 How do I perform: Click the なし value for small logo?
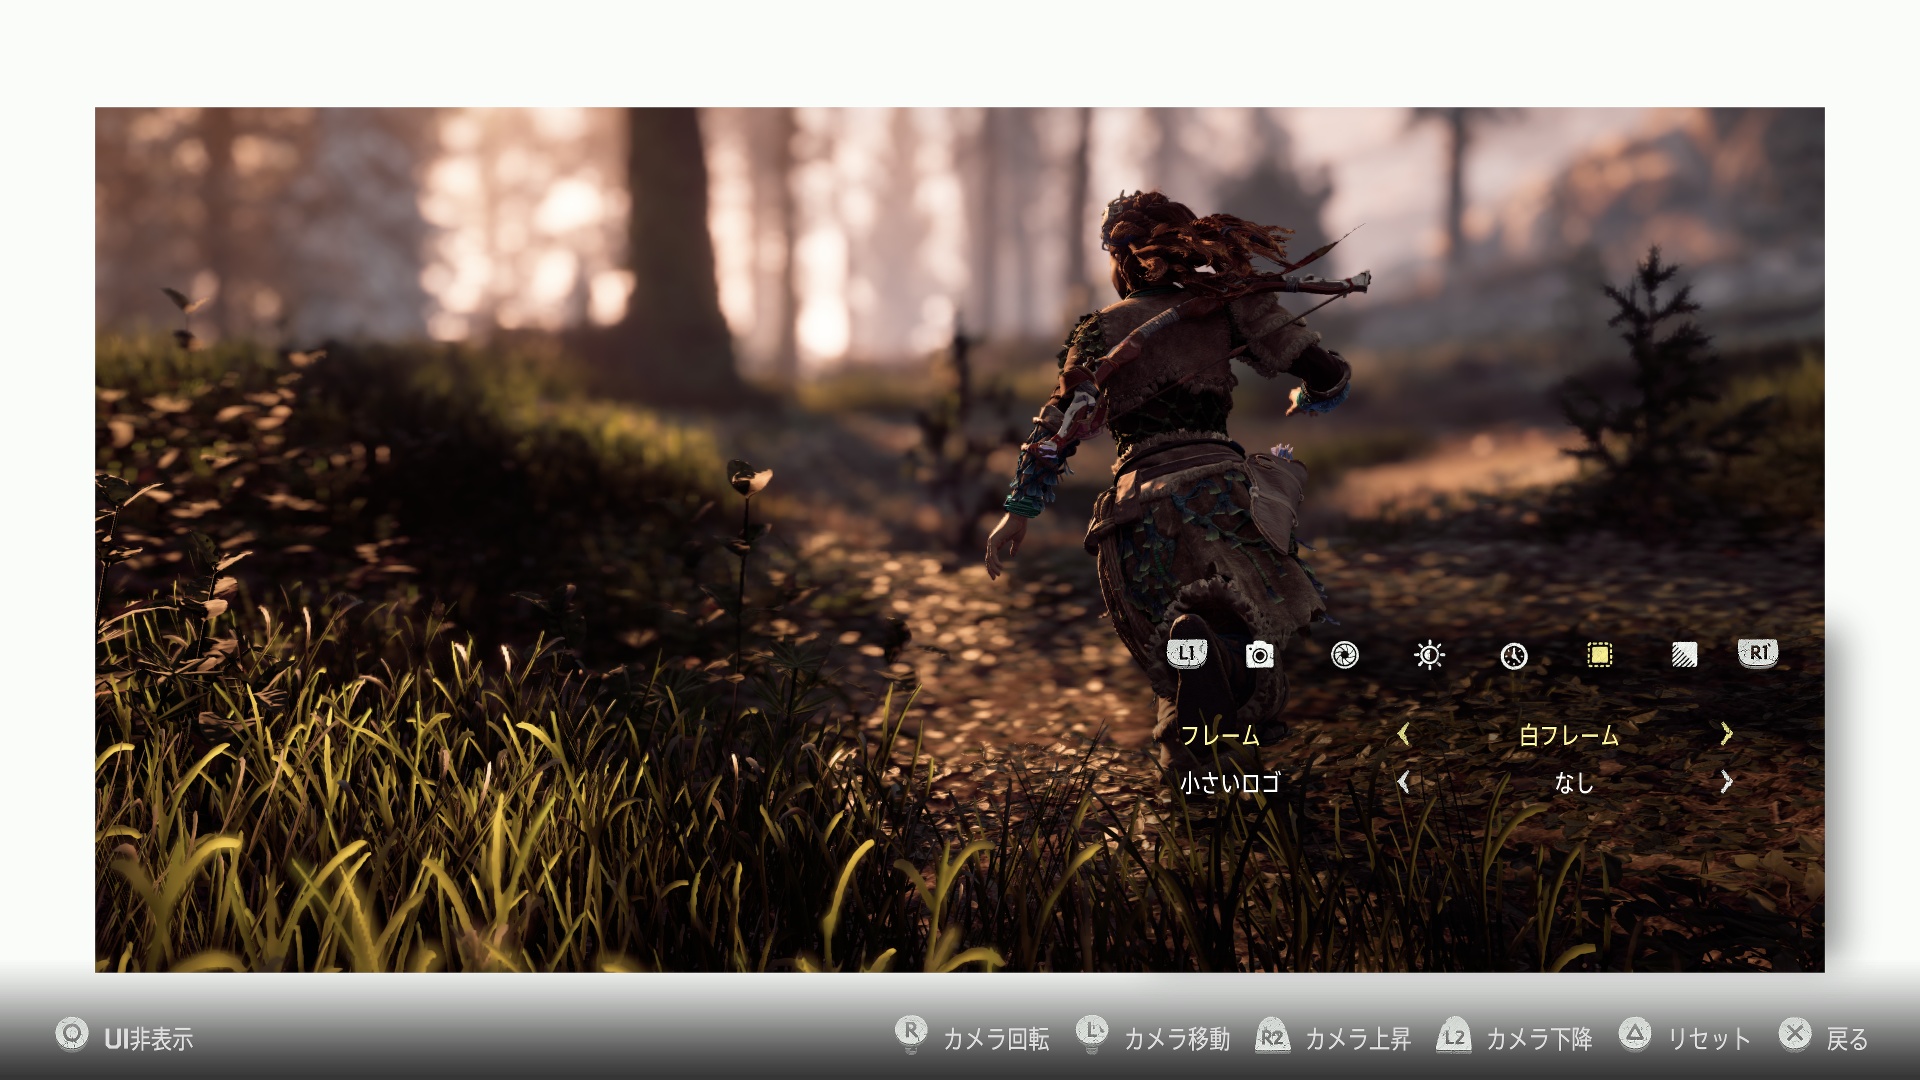click(x=1574, y=783)
